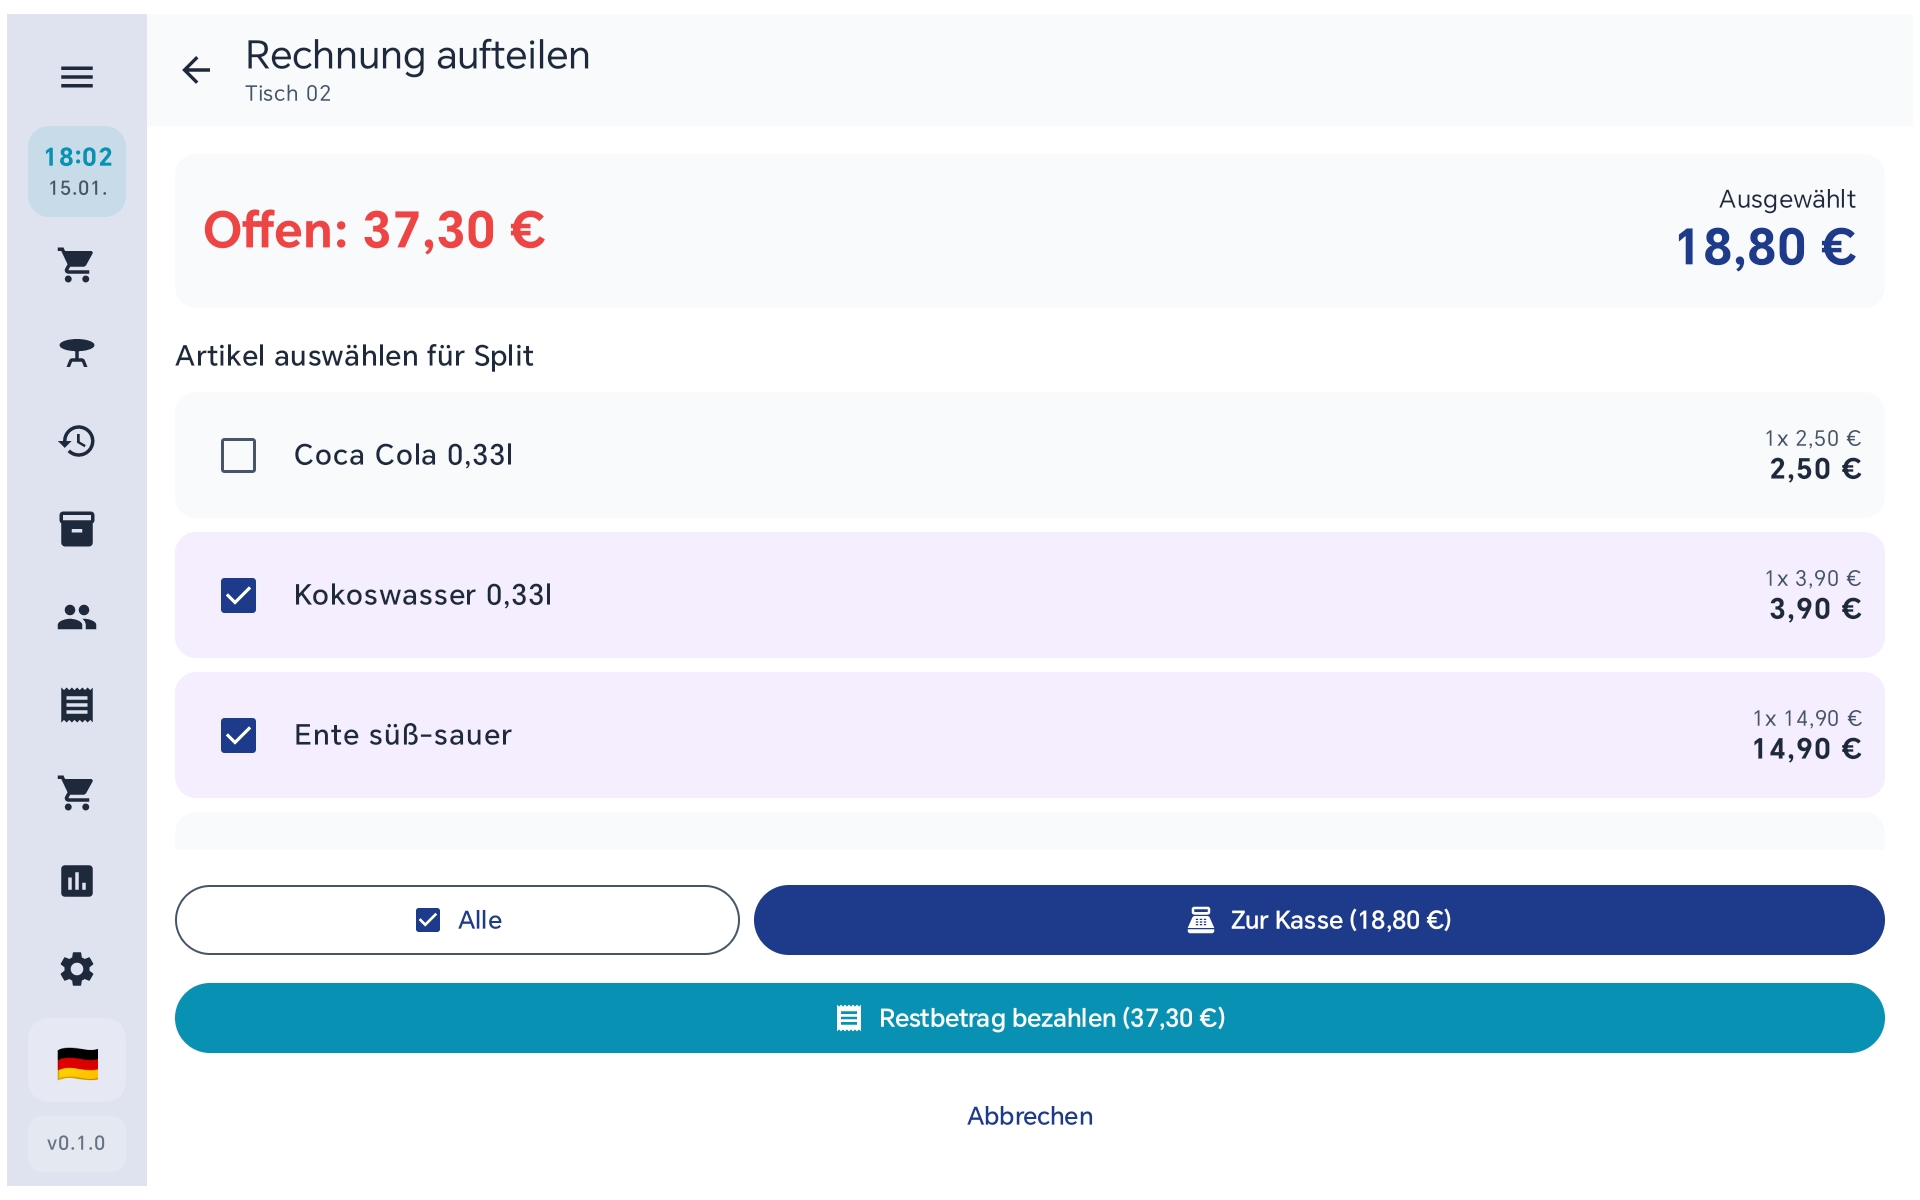Open order history clock icon
Viewport: 1920px width, 1200px height.
[77, 441]
